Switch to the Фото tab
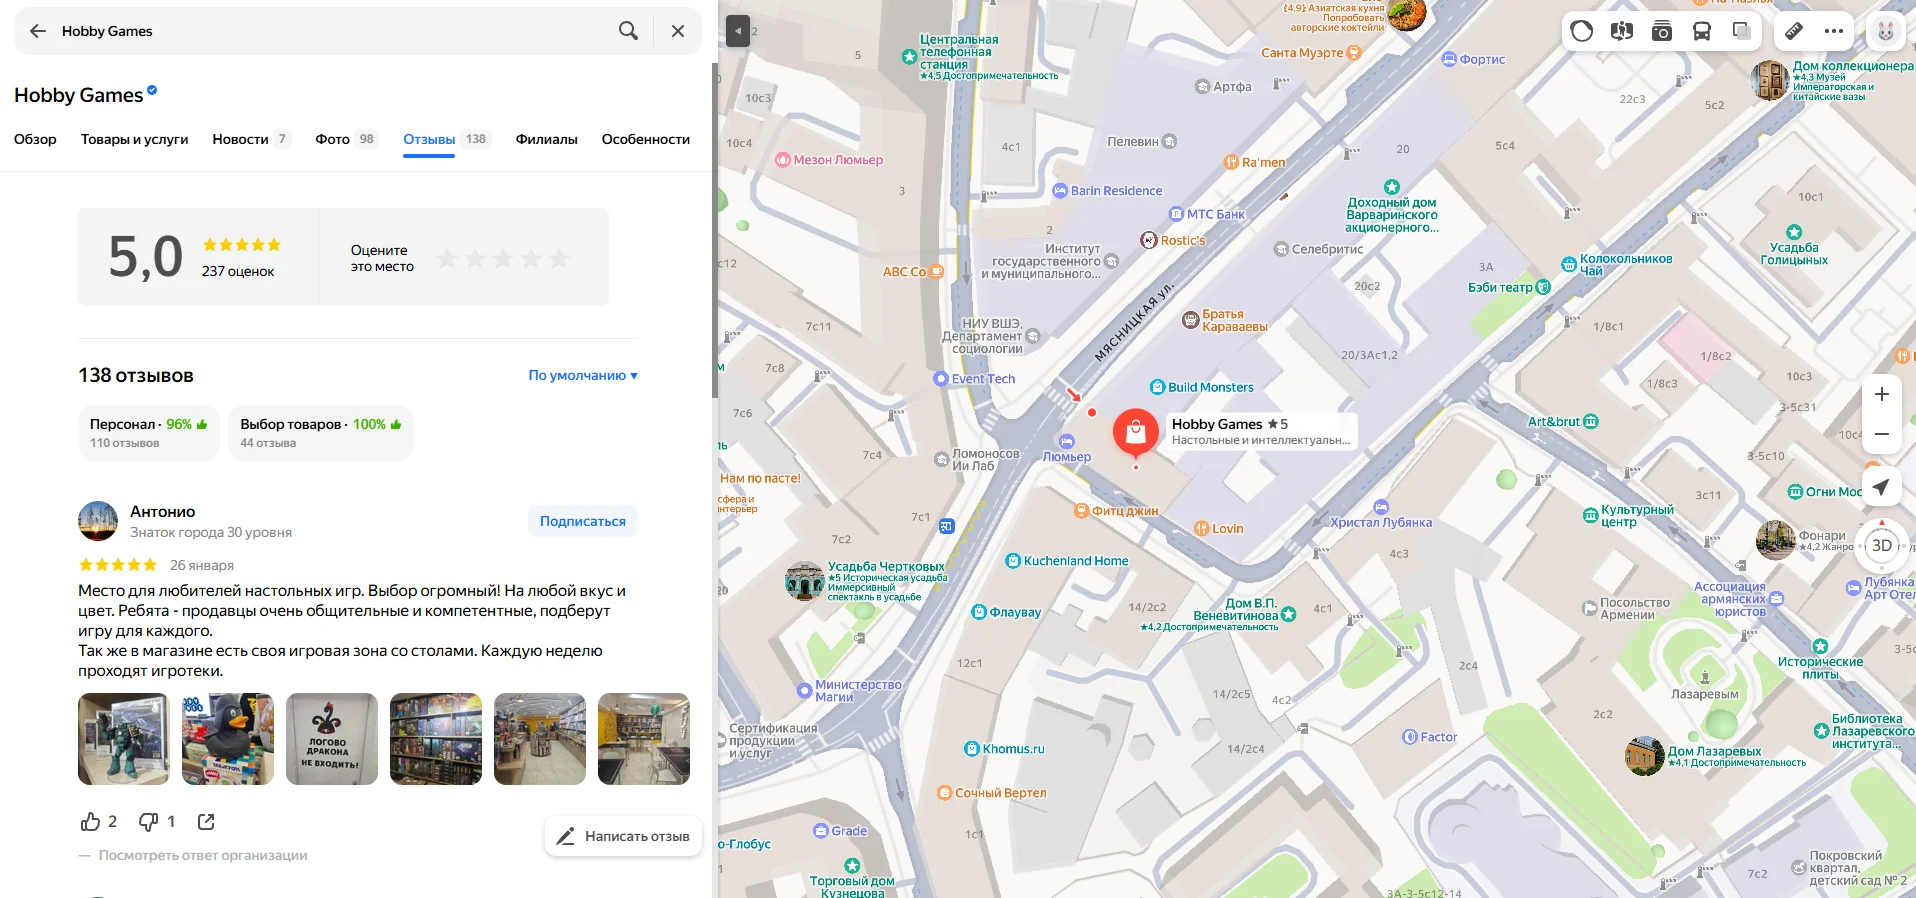1916x898 pixels. click(346, 139)
